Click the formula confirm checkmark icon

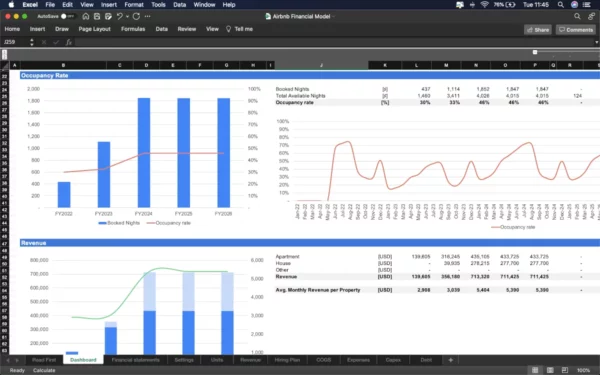(x=56, y=42)
